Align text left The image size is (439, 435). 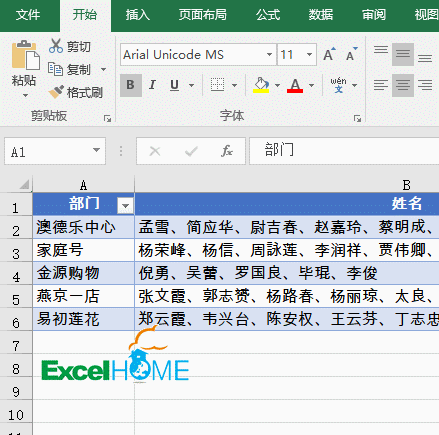click(381, 85)
